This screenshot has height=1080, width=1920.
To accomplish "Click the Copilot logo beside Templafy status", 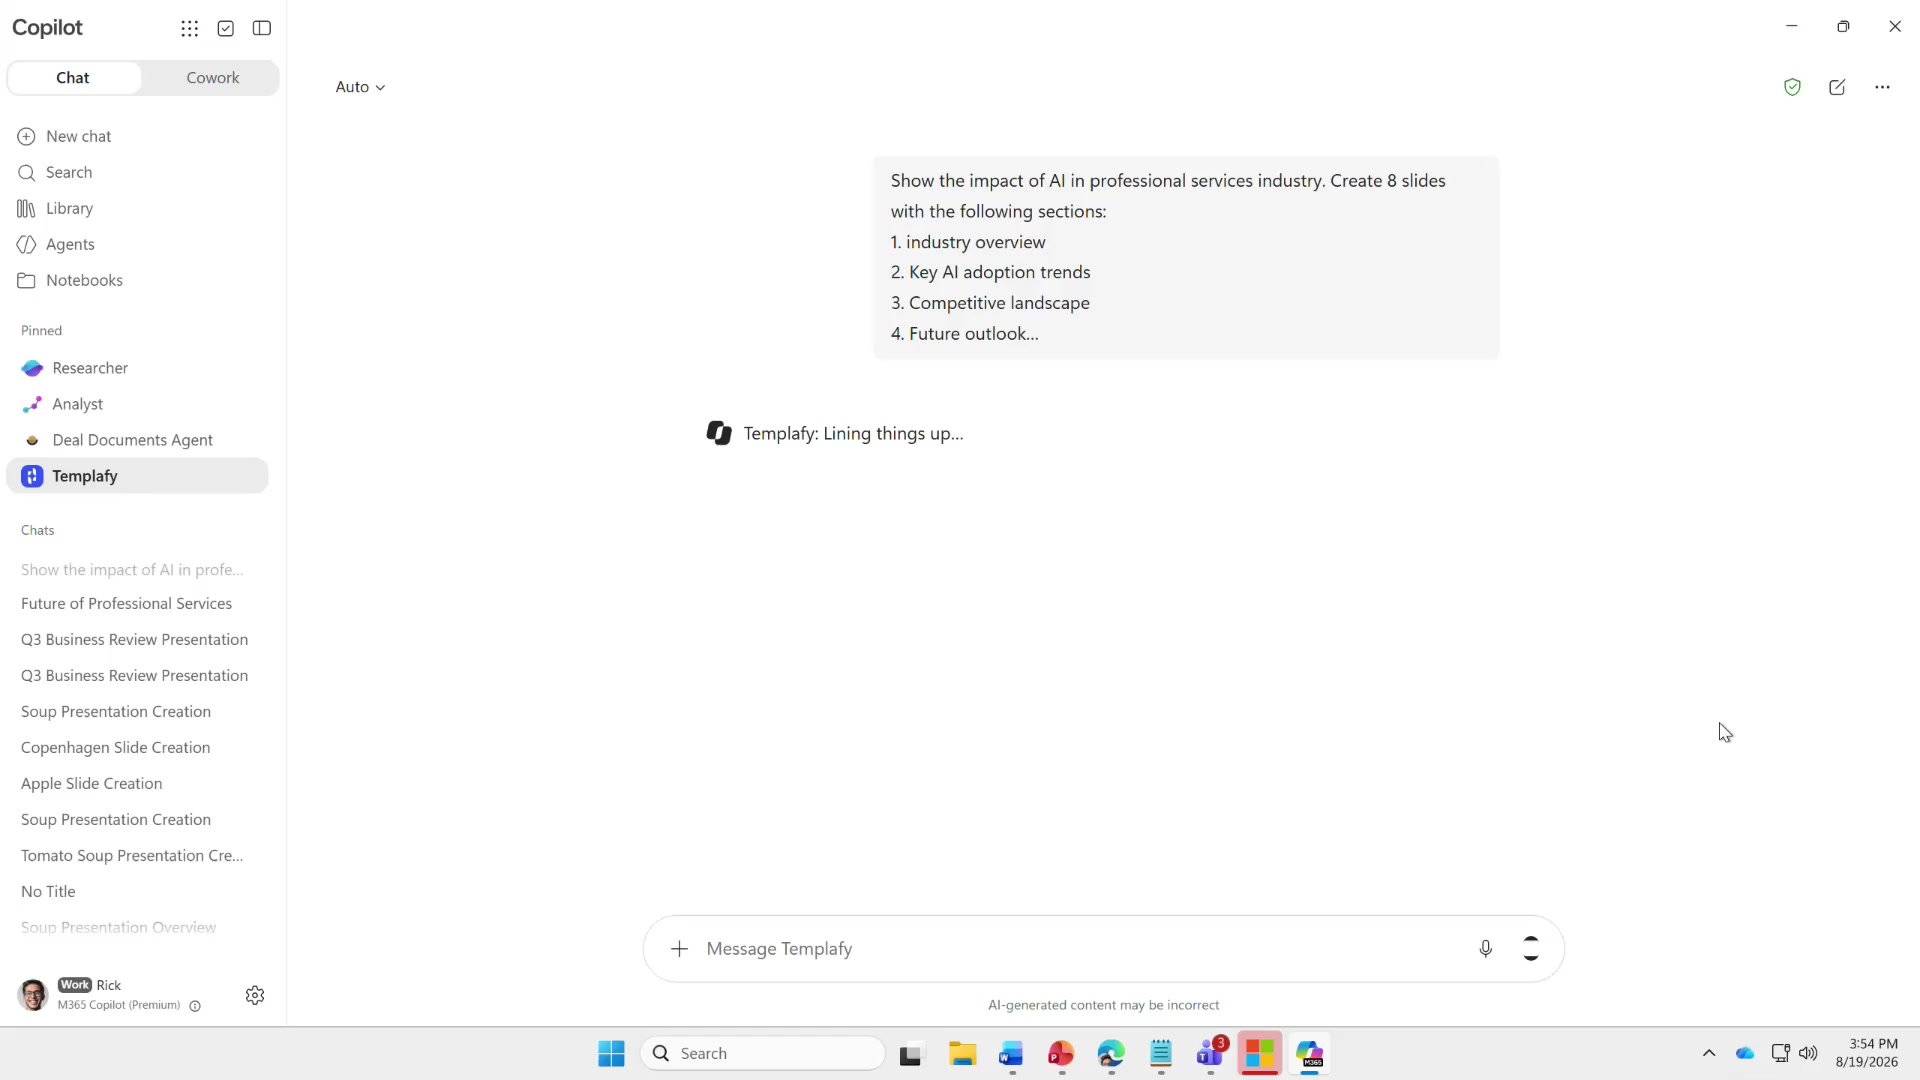I will pos(719,433).
